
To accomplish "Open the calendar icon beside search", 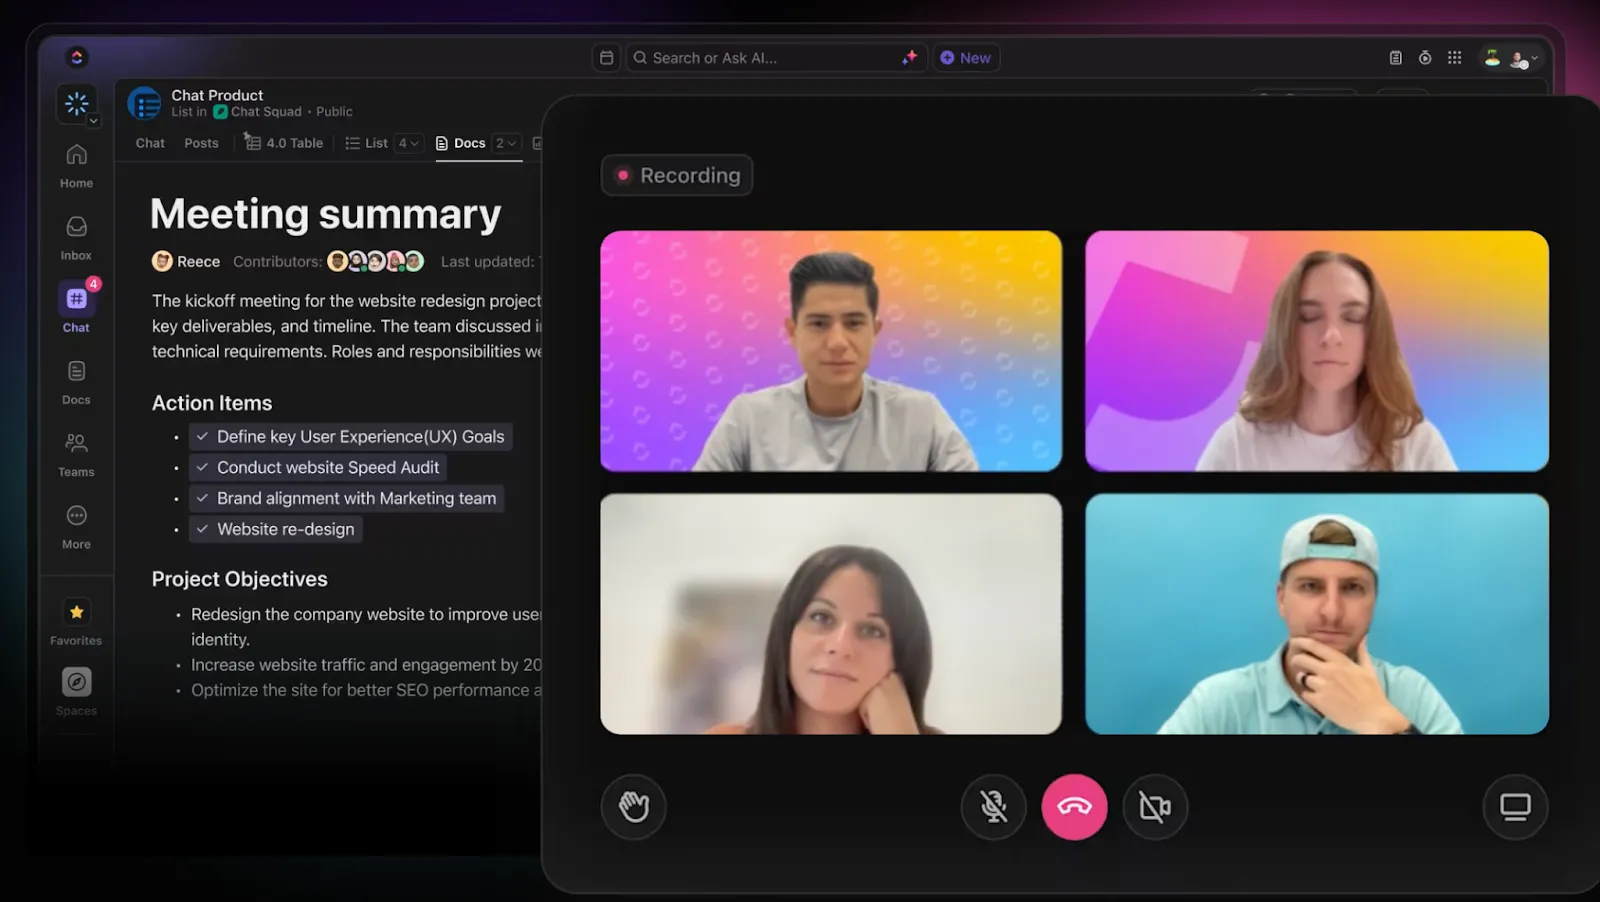I will point(606,58).
